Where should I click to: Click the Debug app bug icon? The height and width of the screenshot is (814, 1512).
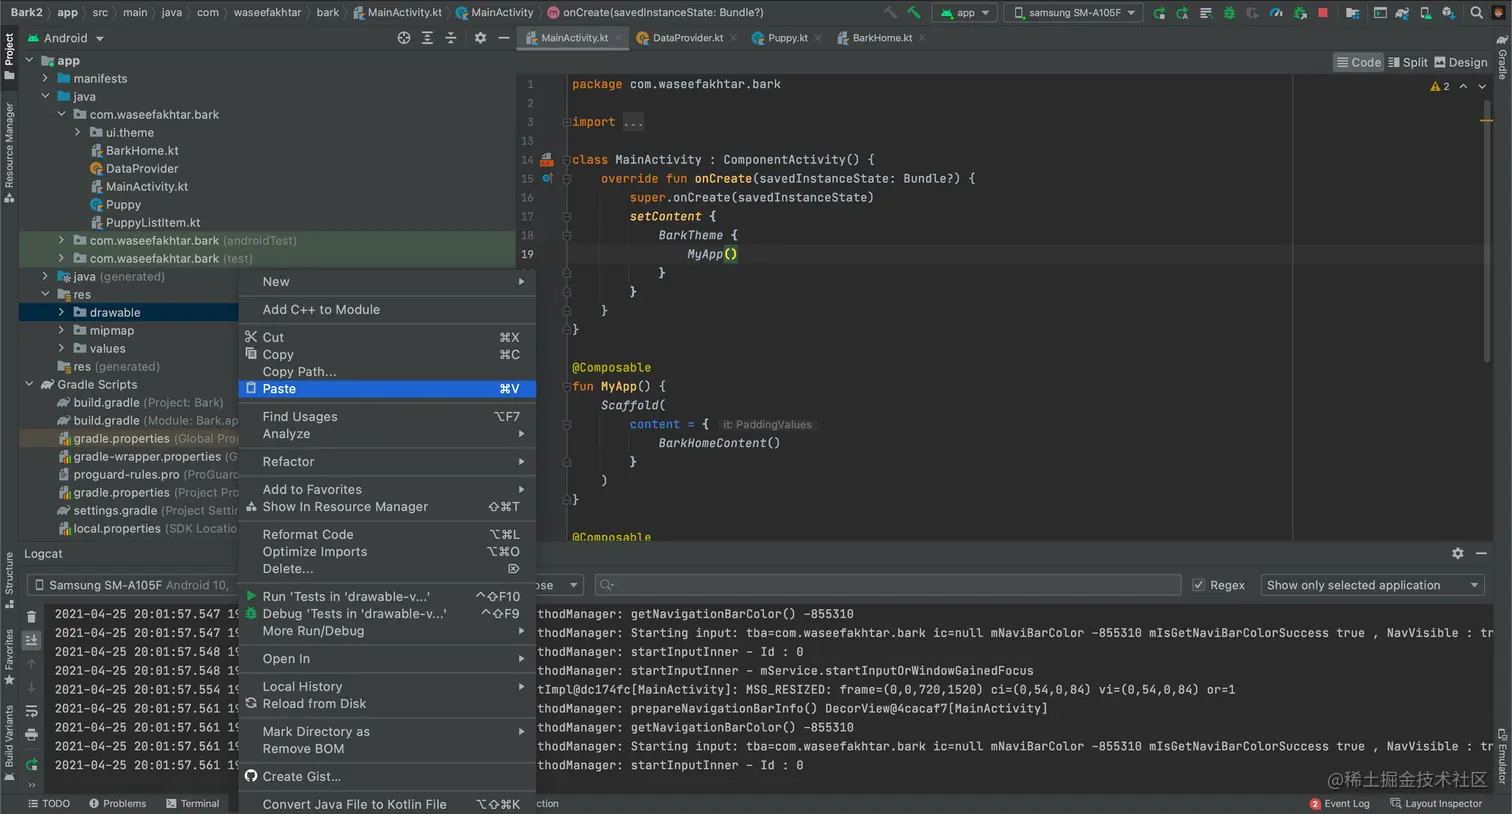[1229, 13]
